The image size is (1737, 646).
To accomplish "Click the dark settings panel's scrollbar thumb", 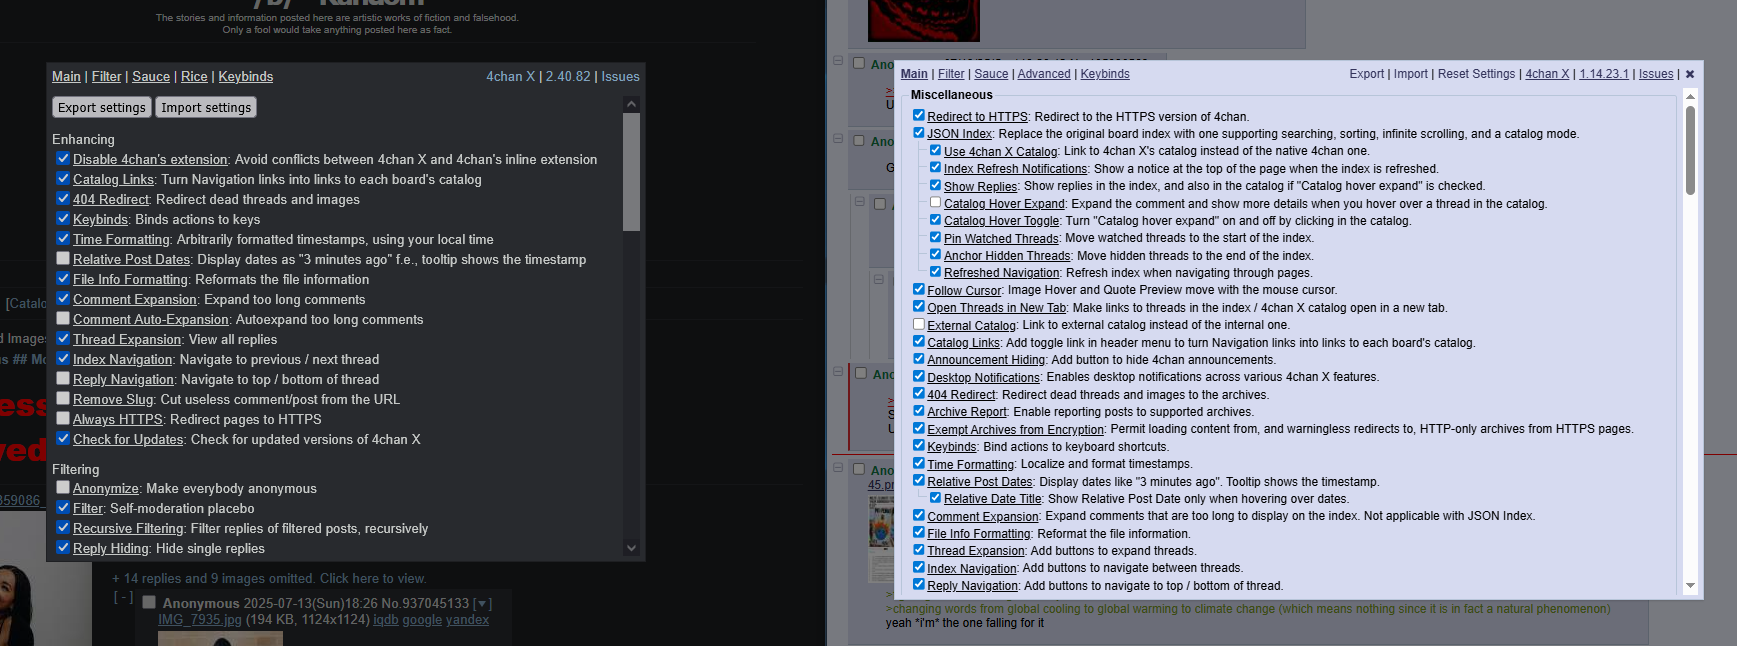I will coord(631,172).
